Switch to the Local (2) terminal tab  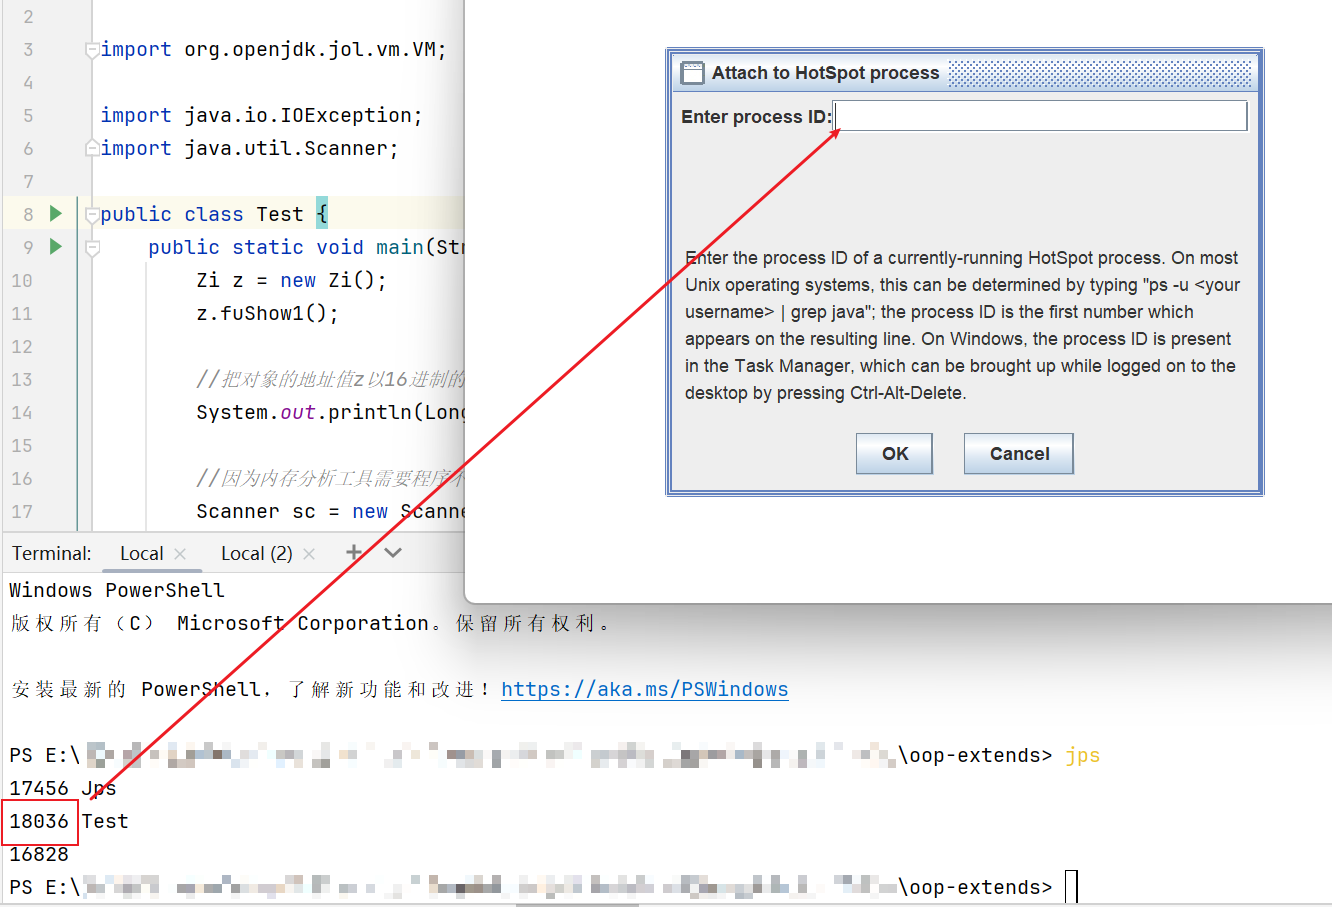(256, 553)
